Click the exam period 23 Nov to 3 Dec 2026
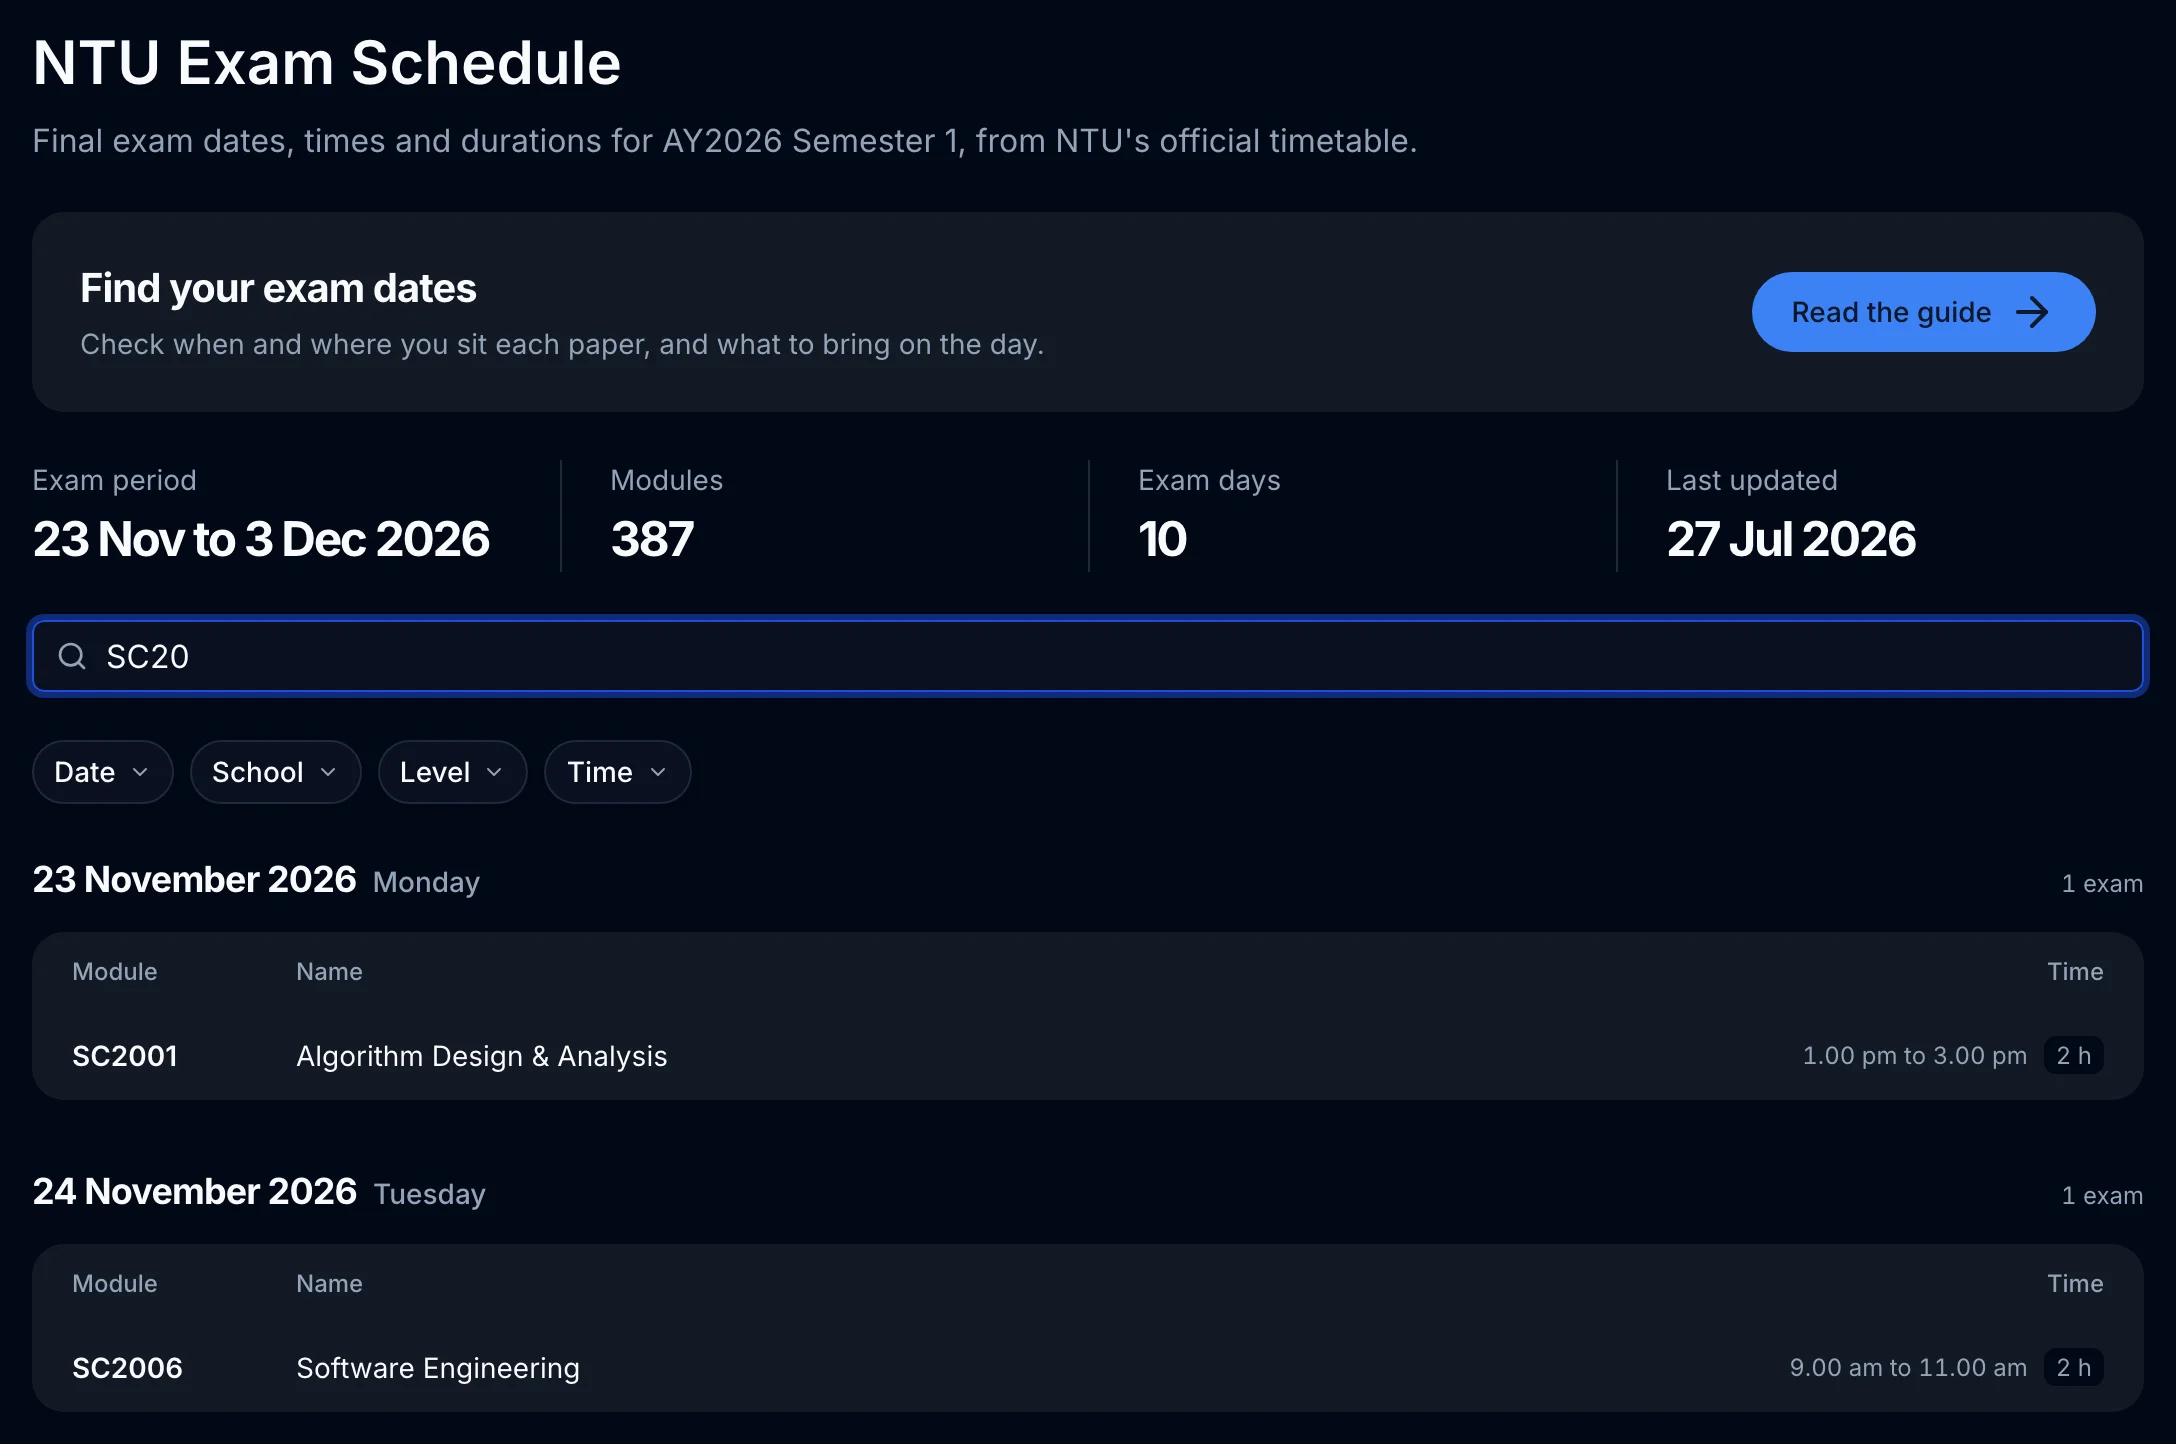2176x1444 pixels. click(261, 540)
